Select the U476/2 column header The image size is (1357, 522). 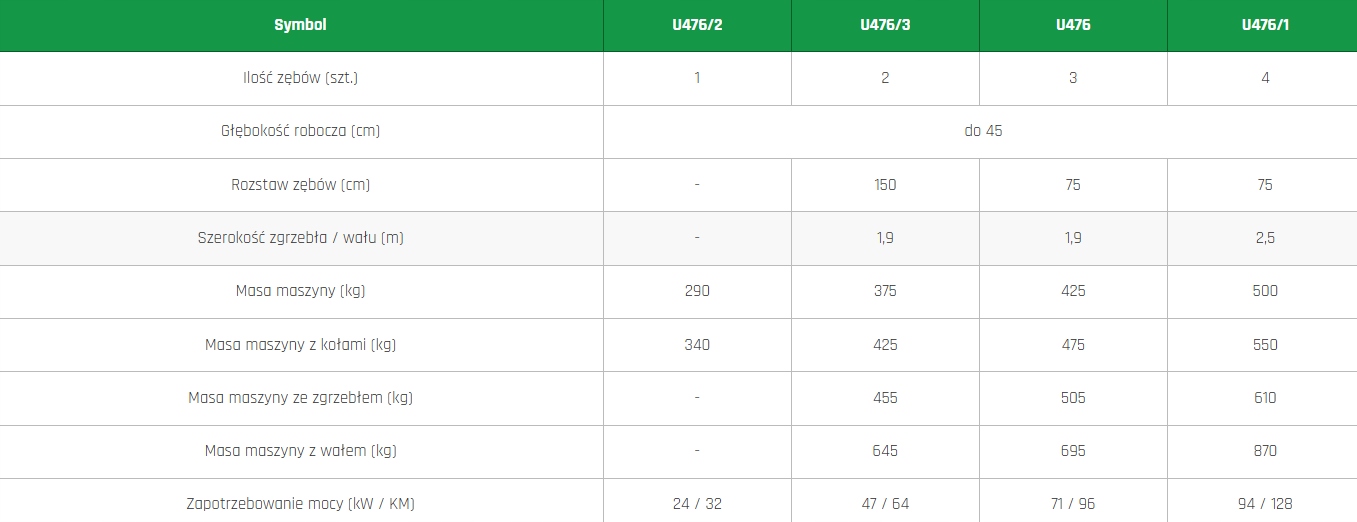coord(697,25)
